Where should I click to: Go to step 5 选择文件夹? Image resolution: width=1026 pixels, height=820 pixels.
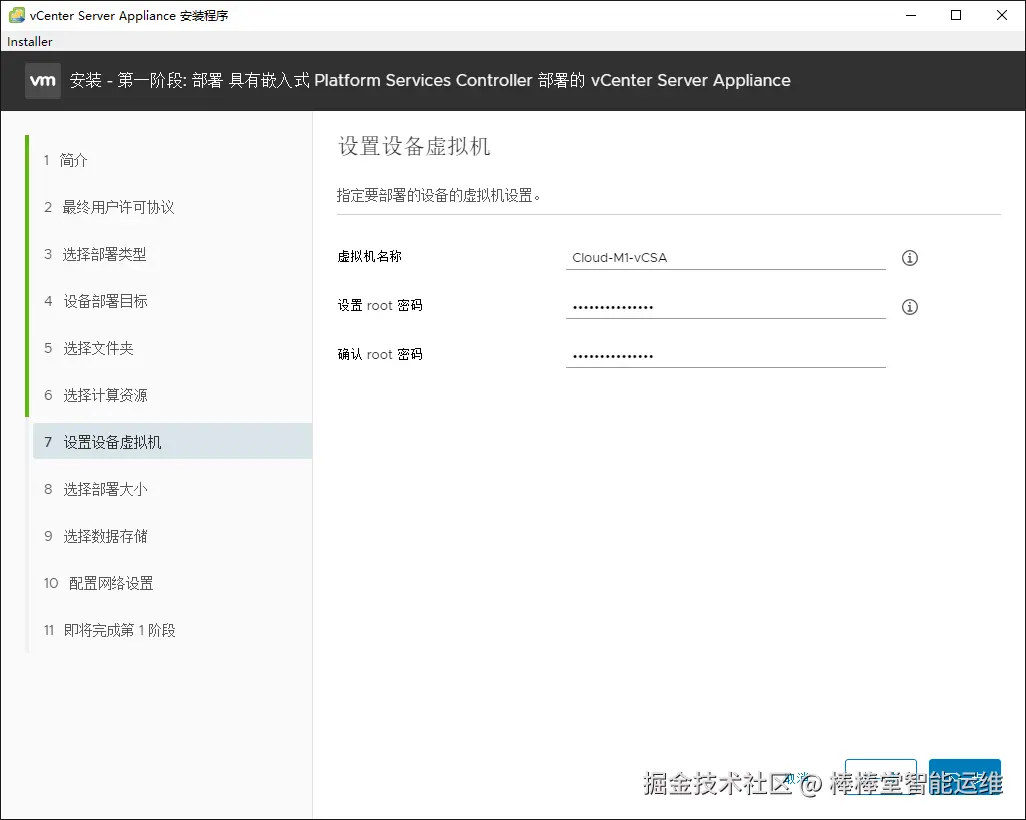(88, 349)
